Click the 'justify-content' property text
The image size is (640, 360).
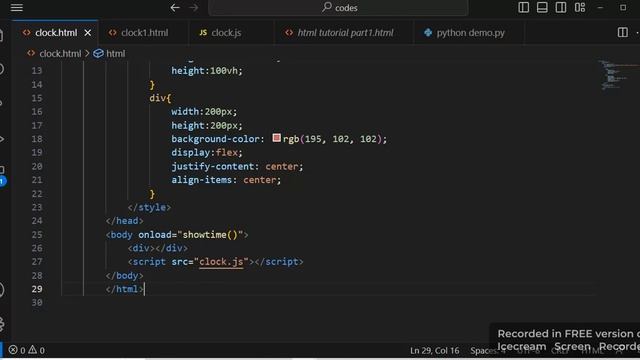[x=213, y=167]
